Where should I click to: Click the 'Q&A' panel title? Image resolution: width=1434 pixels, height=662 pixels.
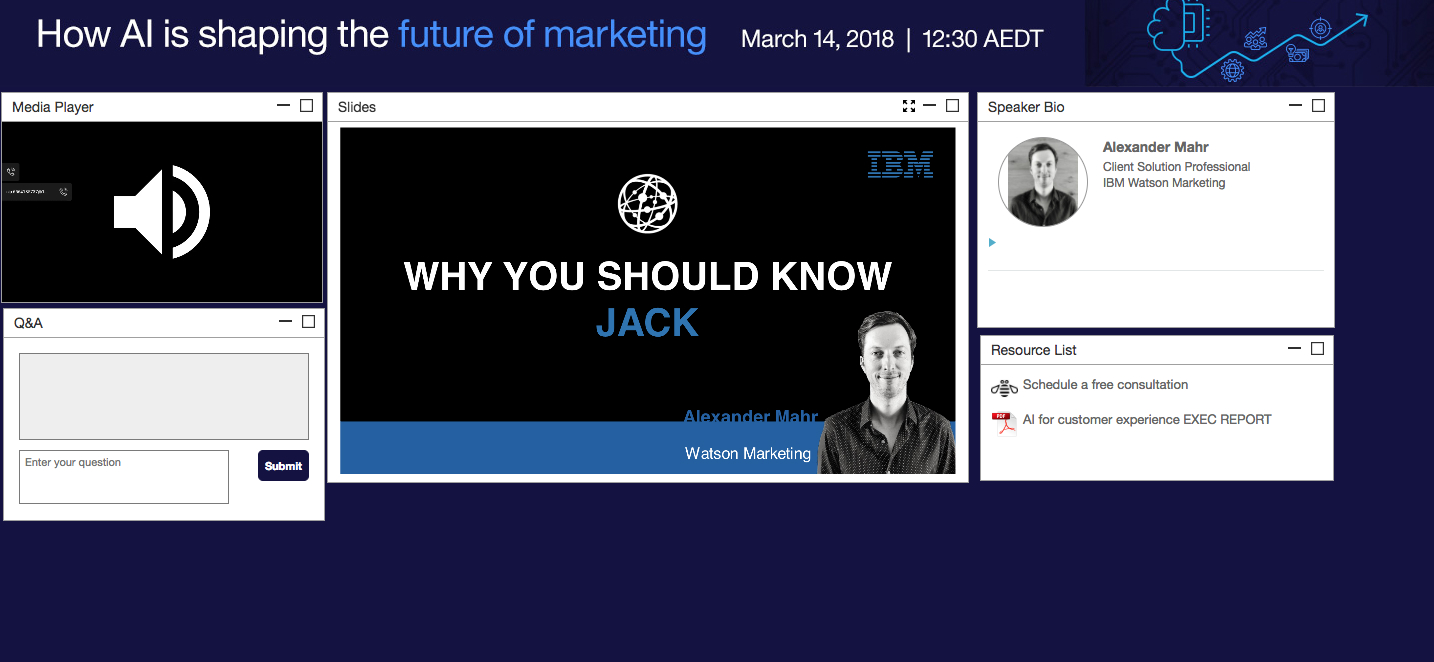[x=28, y=323]
